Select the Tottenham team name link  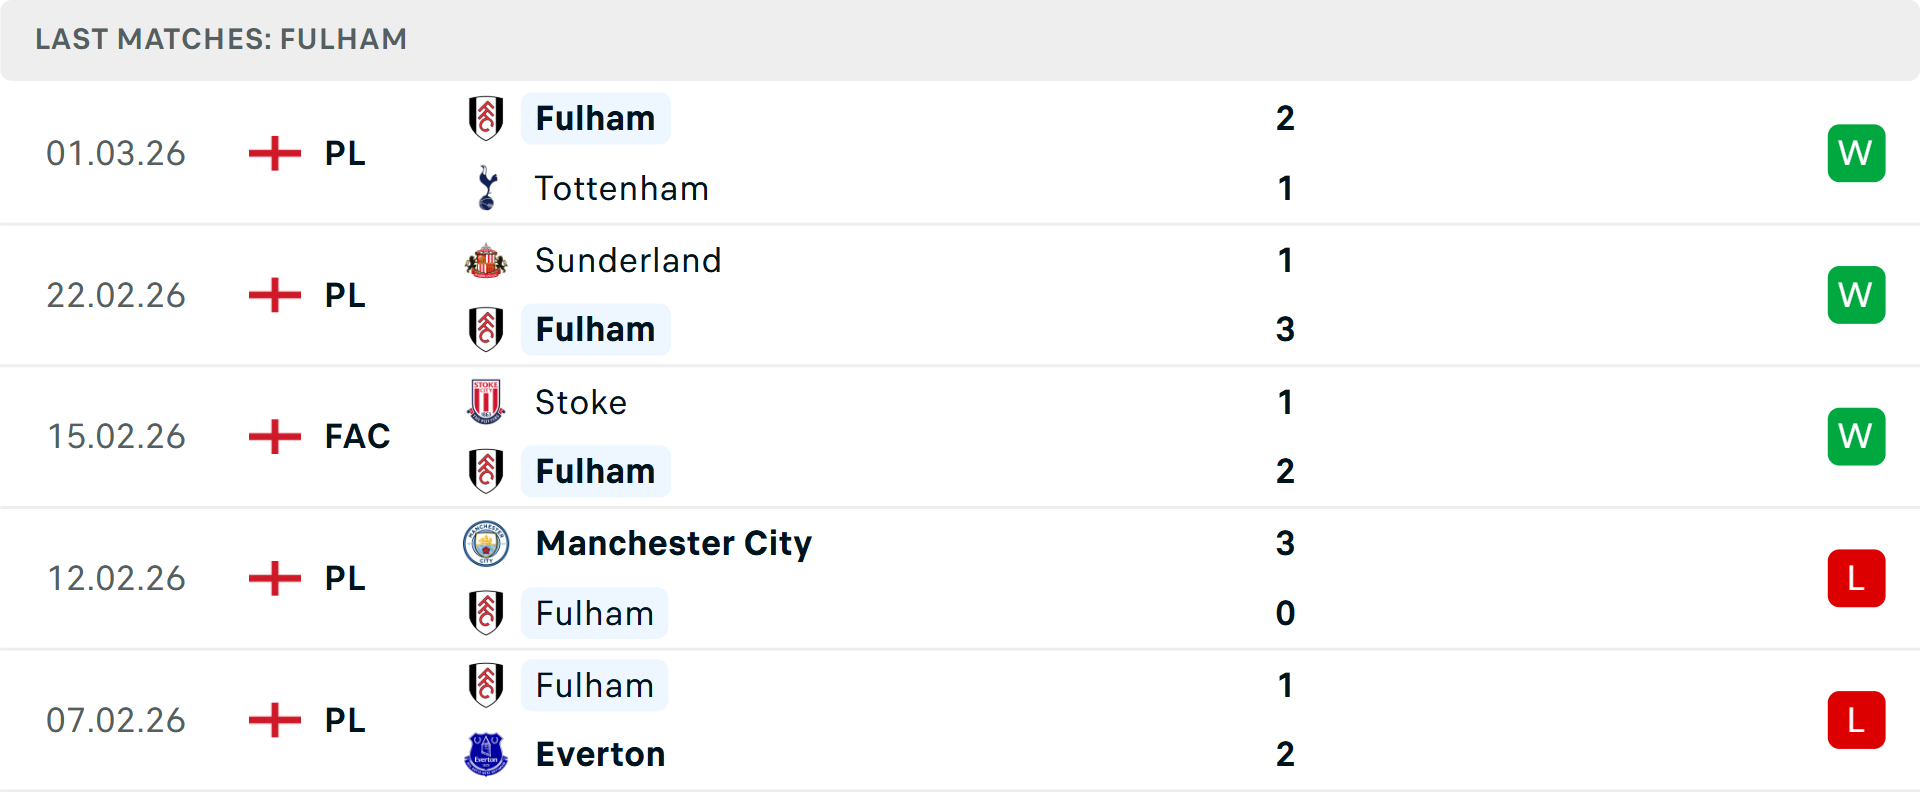pos(621,188)
